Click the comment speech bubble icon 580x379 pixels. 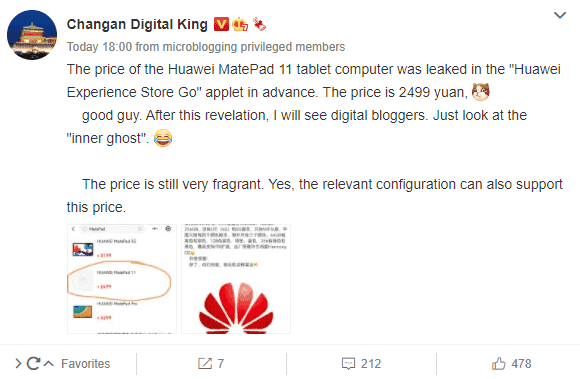[x=348, y=364]
